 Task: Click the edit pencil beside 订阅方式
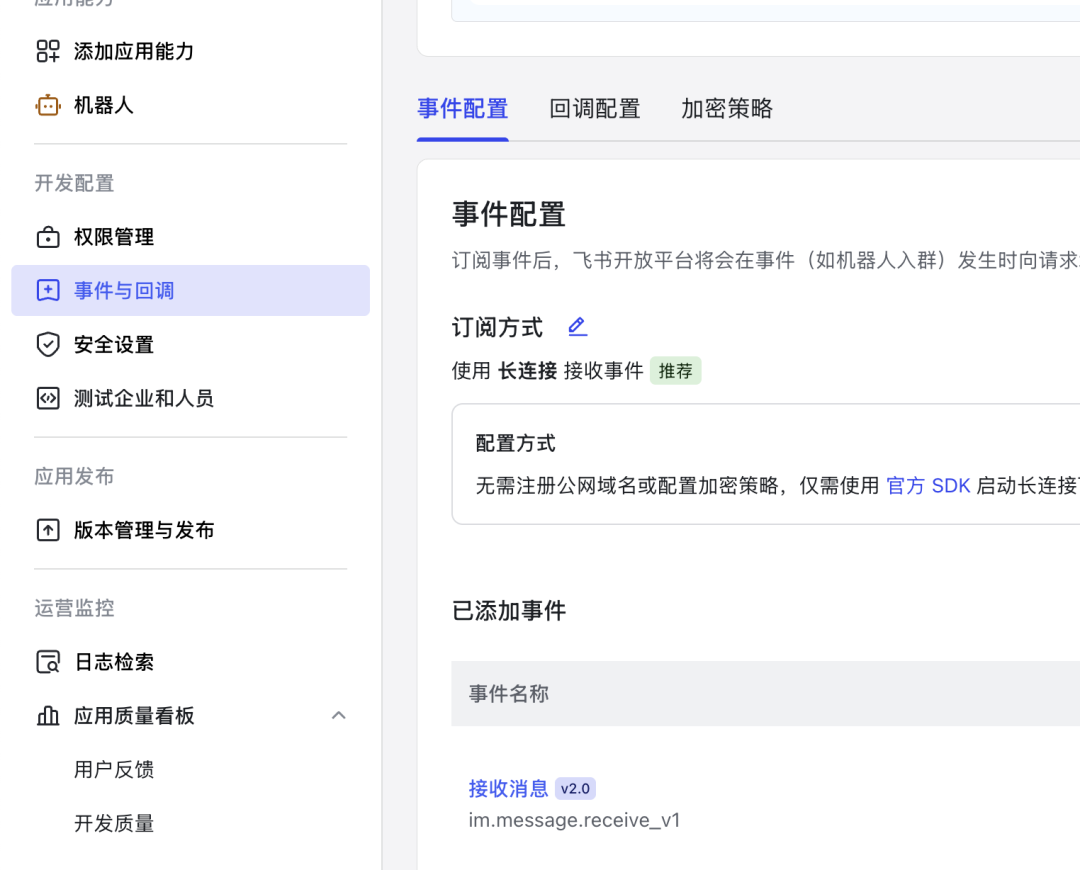(x=577, y=326)
